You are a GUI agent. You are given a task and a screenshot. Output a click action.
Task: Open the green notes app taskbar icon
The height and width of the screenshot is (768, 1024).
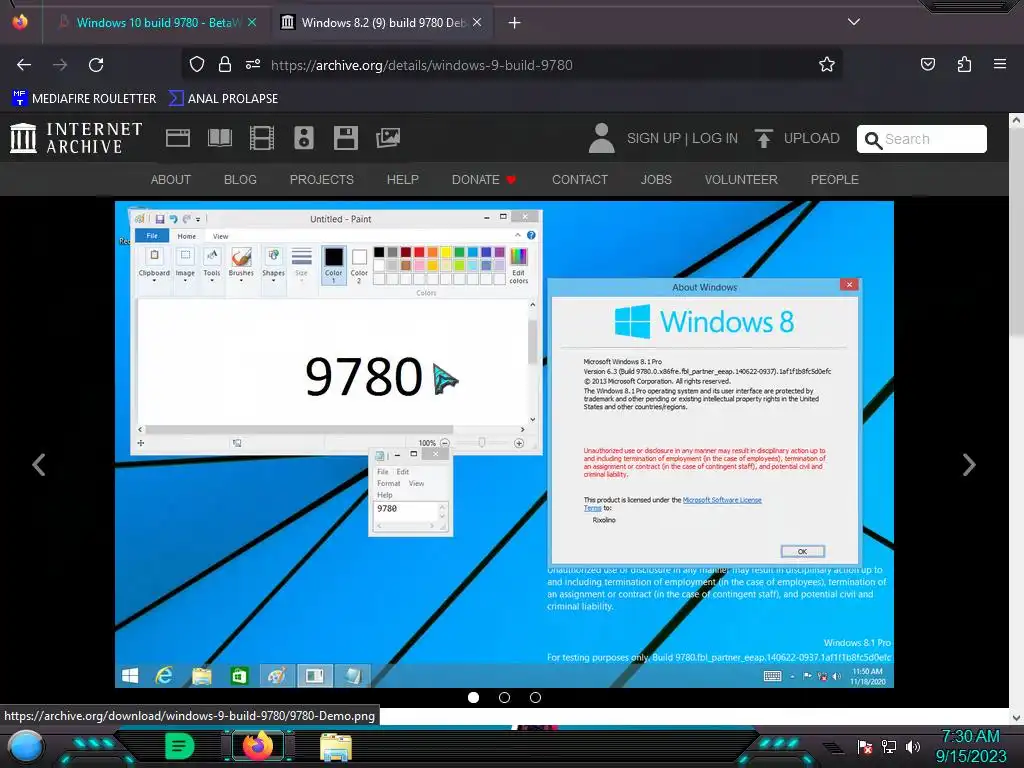(180, 746)
